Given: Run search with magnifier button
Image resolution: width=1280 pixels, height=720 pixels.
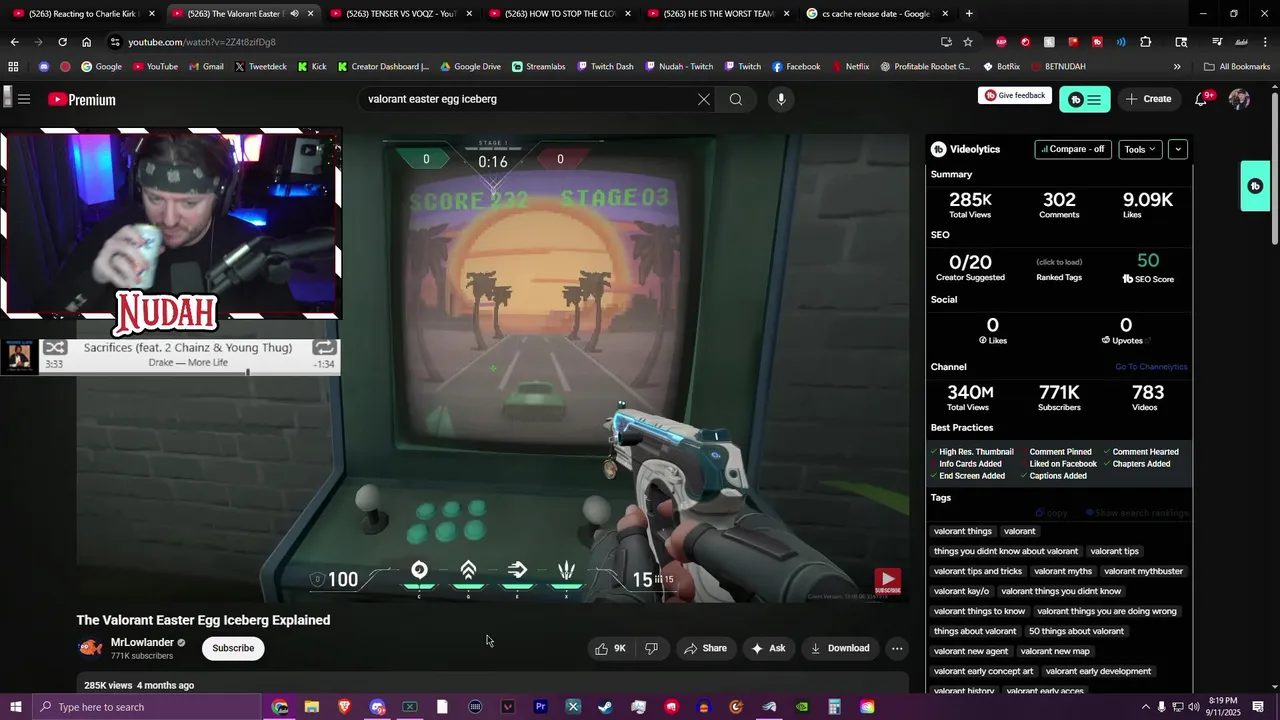Looking at the screenshot, I should coord(736,99).
